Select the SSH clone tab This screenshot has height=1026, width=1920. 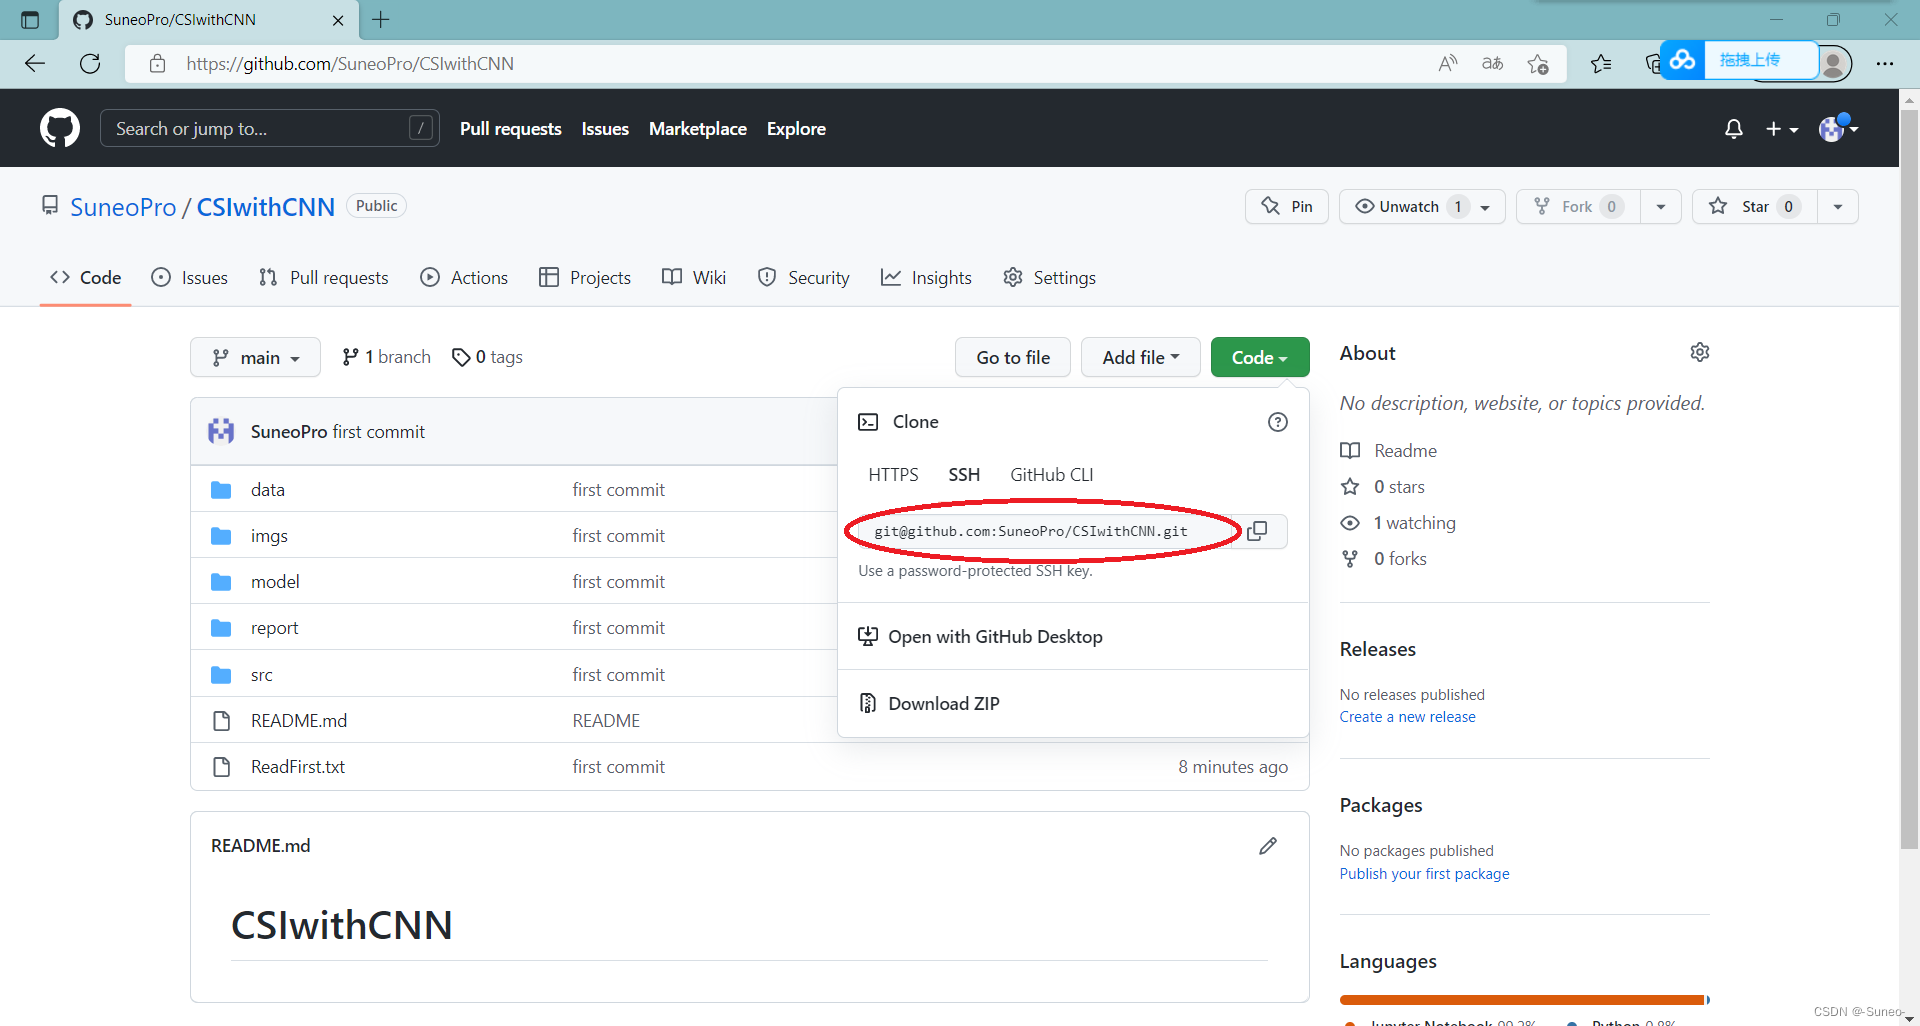964,475
